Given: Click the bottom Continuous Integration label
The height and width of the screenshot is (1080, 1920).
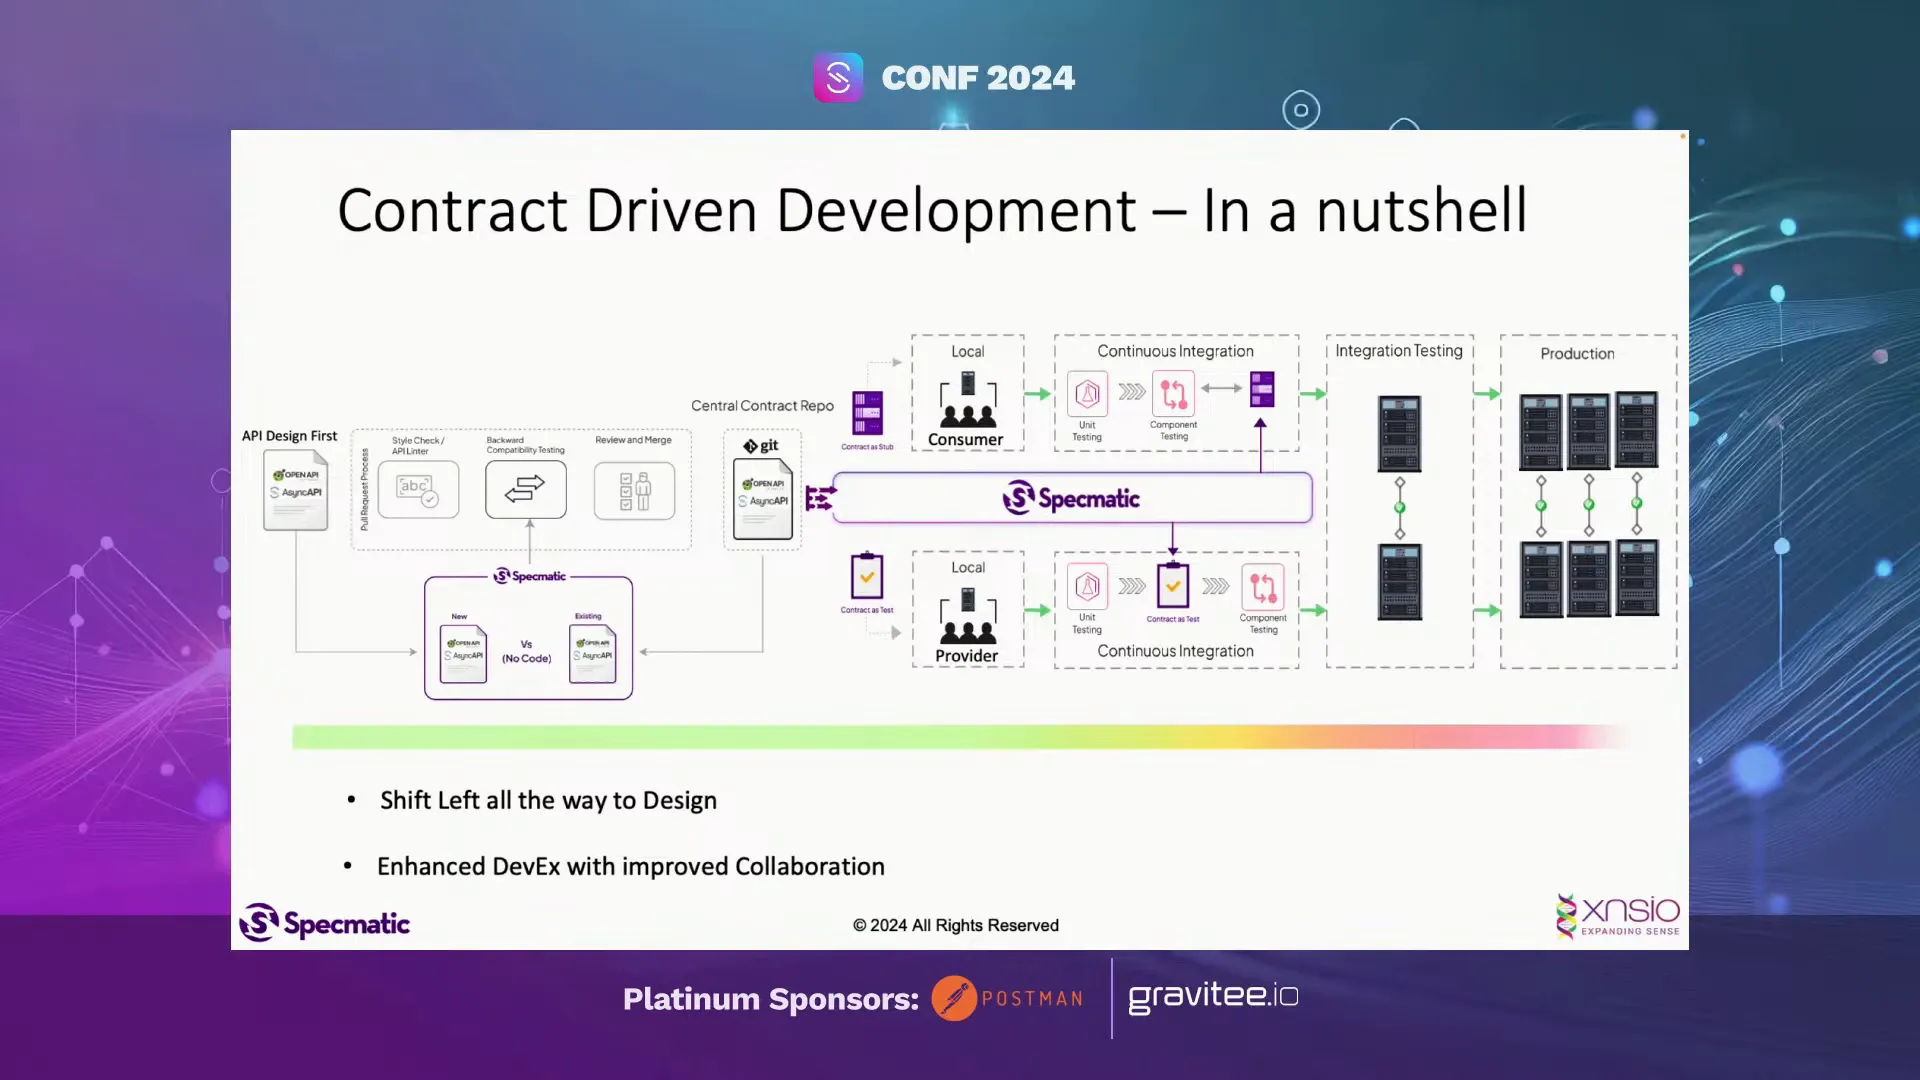Looking at the screenshot, I should 1175,651.
